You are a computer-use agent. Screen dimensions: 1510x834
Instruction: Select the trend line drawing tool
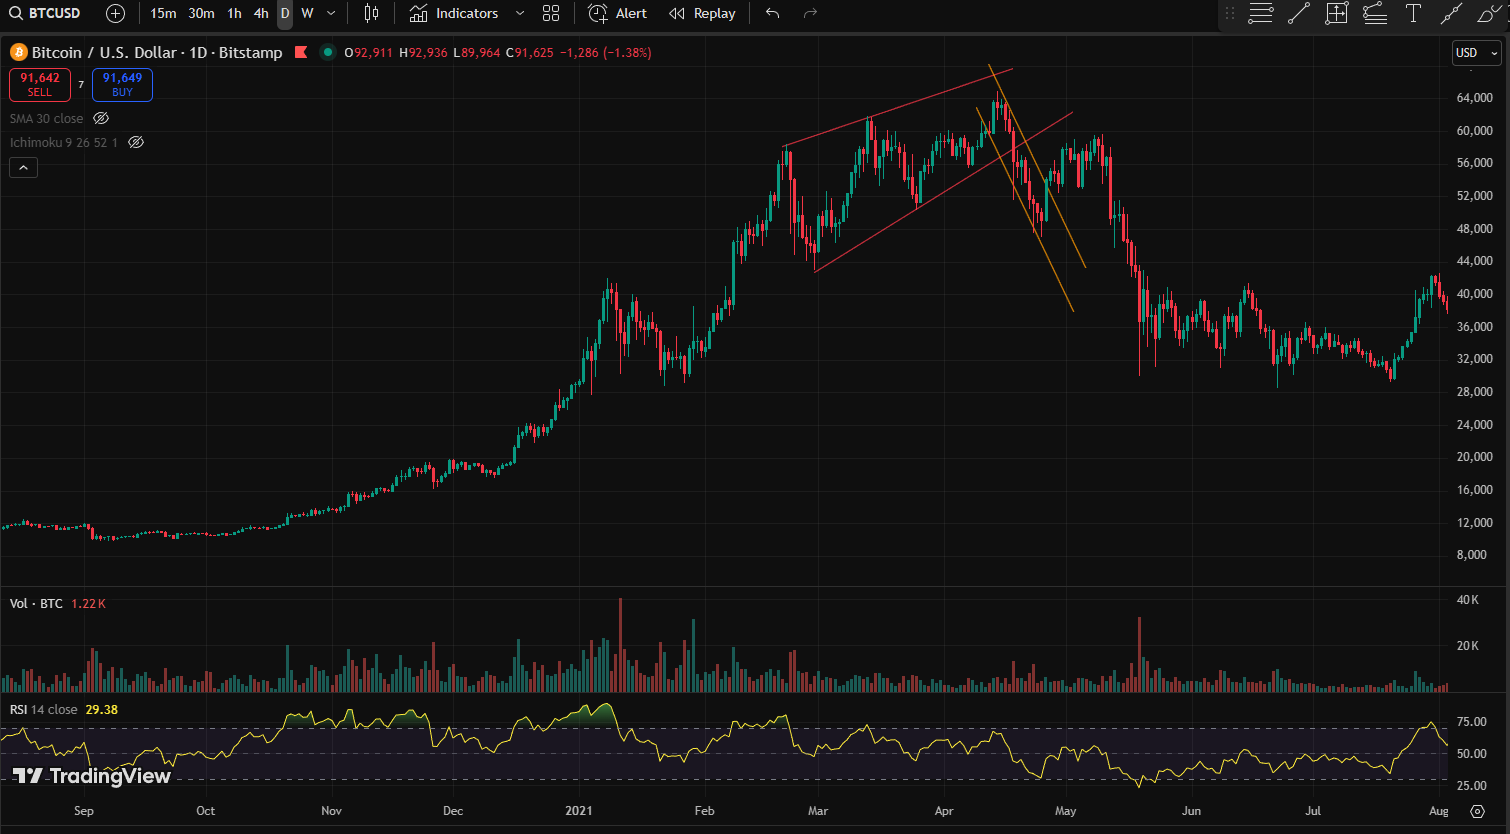click(x=1298, y=13)
